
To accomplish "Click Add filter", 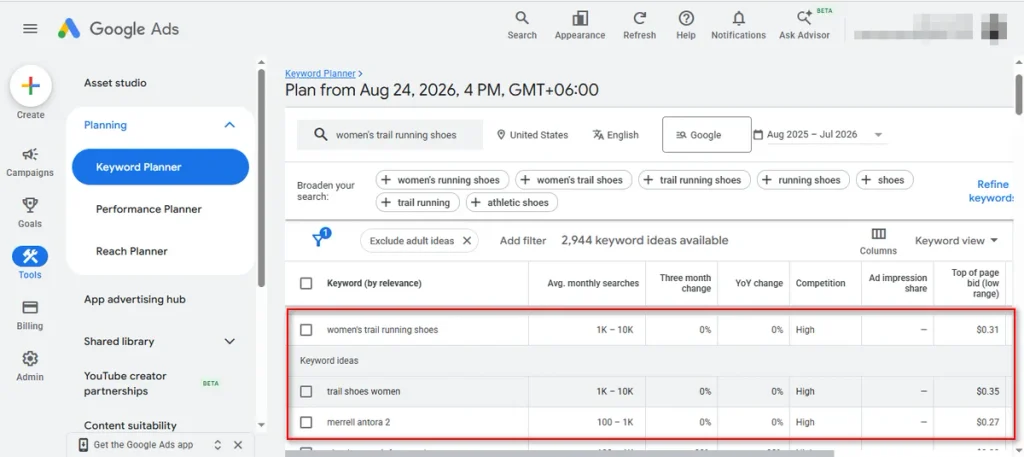I will (523, 241).
